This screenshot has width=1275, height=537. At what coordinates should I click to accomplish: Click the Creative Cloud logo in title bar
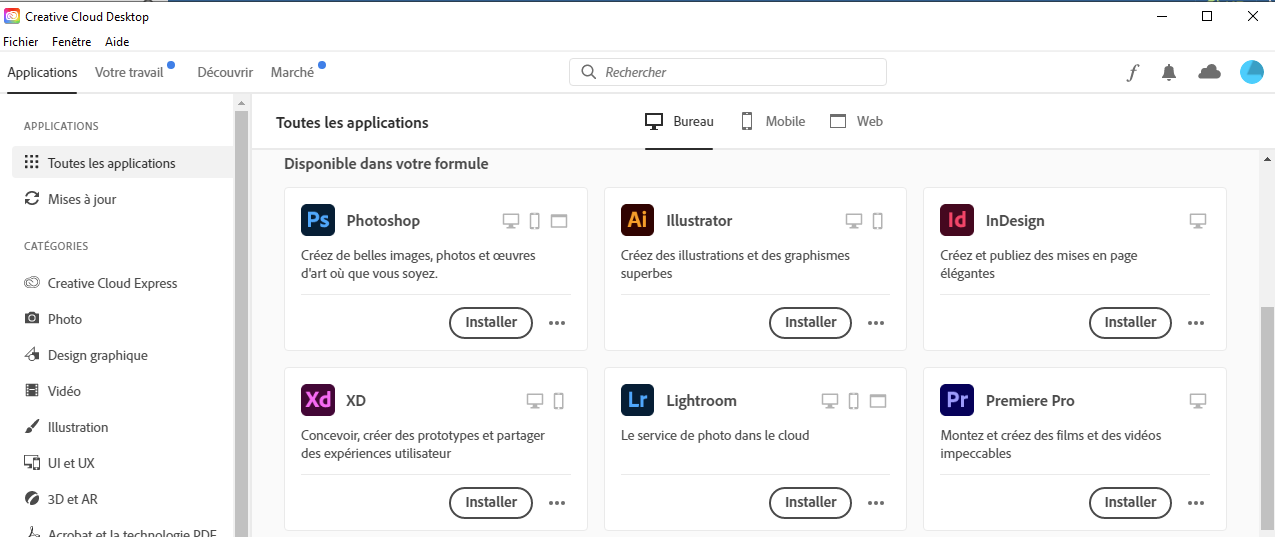click(x=12, y=17)
